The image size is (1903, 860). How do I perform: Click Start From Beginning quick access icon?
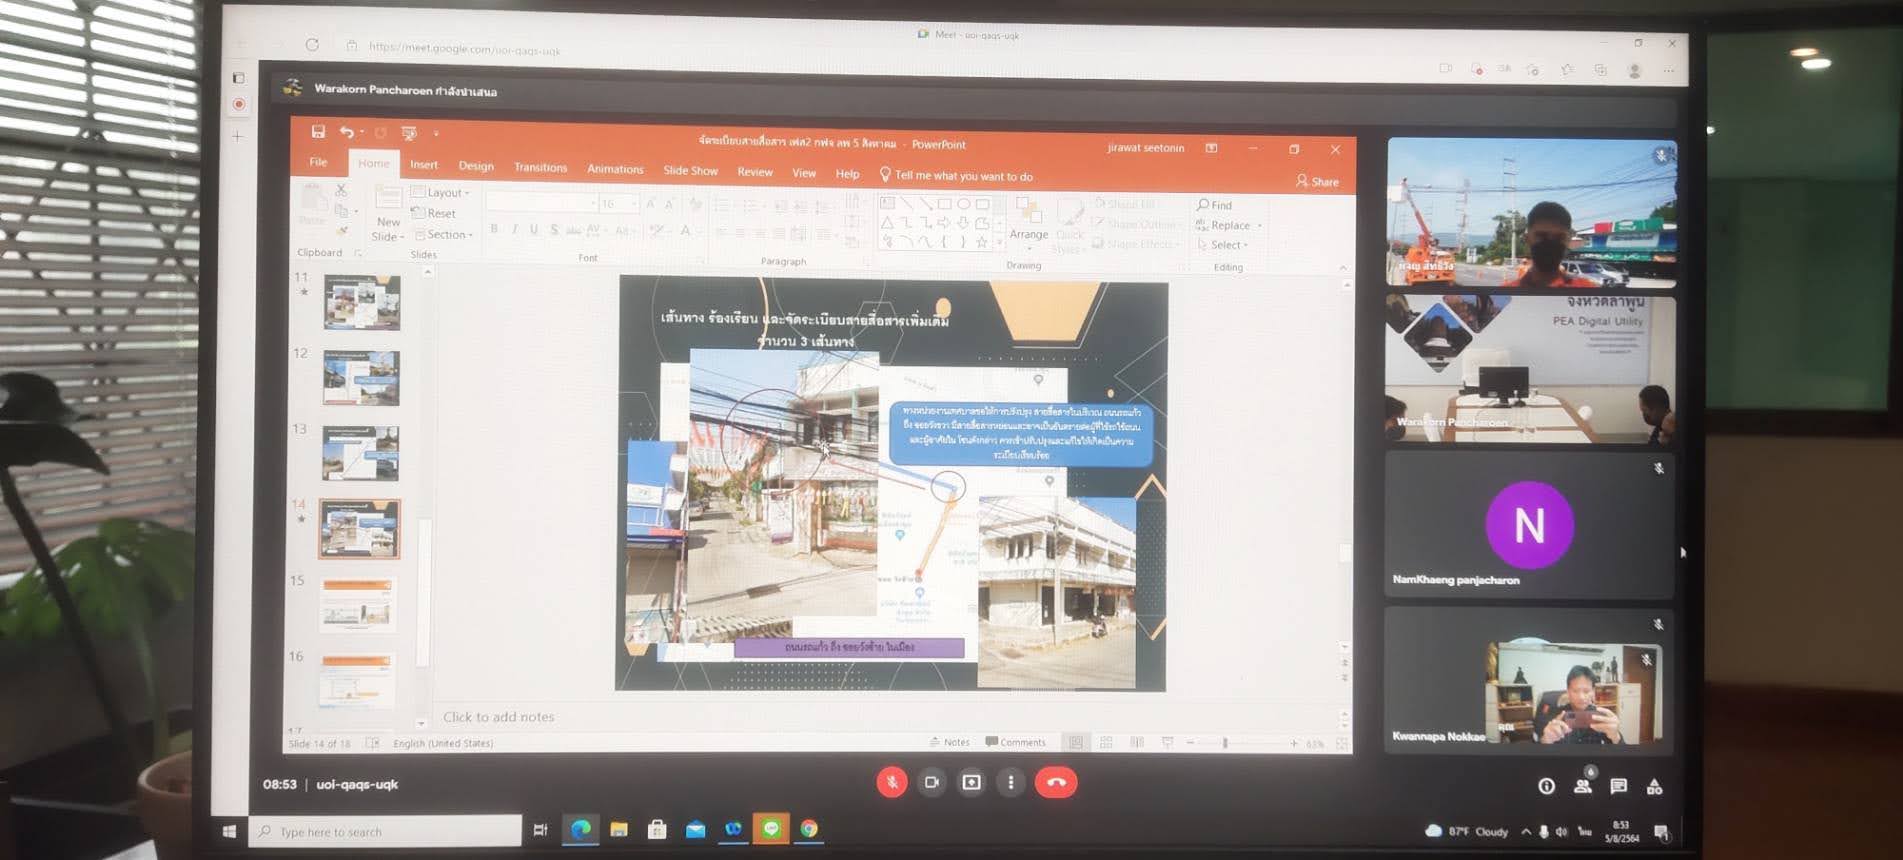408,133
